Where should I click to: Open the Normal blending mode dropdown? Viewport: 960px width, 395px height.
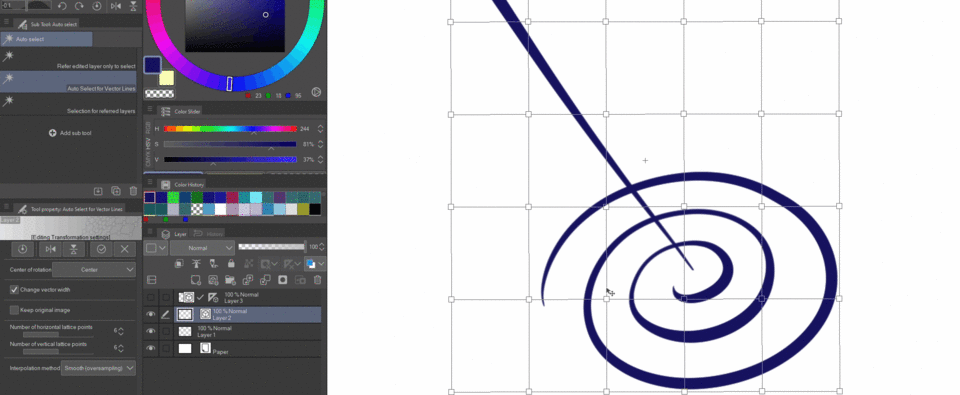tap(202, 248)
